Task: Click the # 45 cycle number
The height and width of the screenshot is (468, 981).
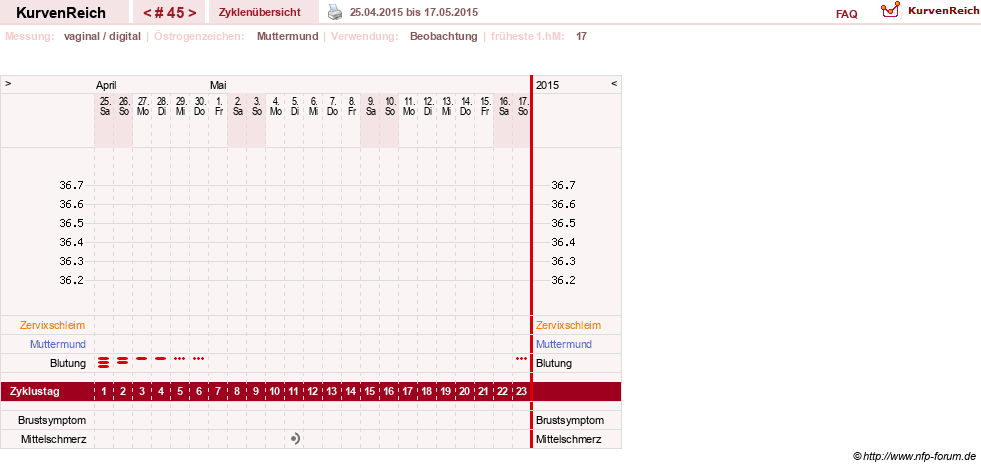Action: 170,13
